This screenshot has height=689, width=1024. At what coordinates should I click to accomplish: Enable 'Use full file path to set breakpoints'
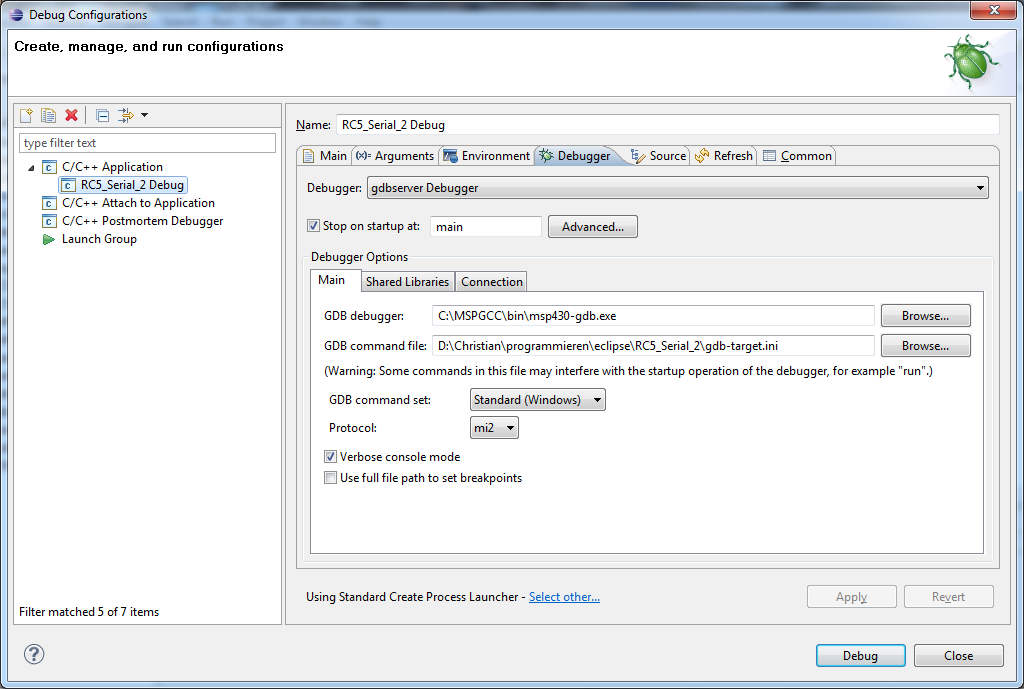(330, 477)
